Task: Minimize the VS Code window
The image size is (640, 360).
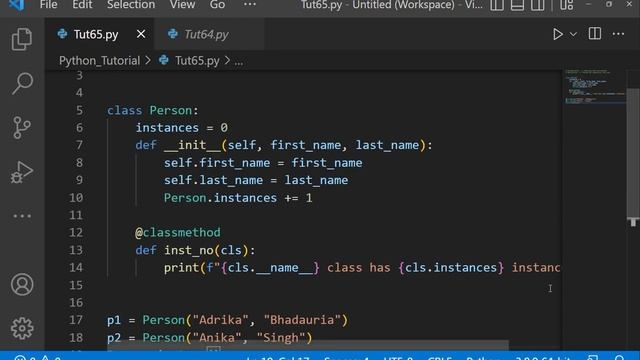Action: coord(588,4)
